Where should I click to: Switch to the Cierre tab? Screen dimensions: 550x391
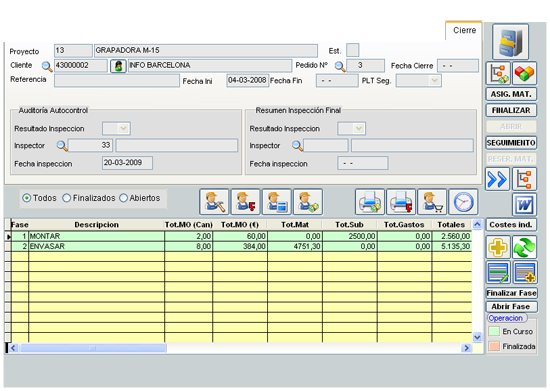pos(464,31)
